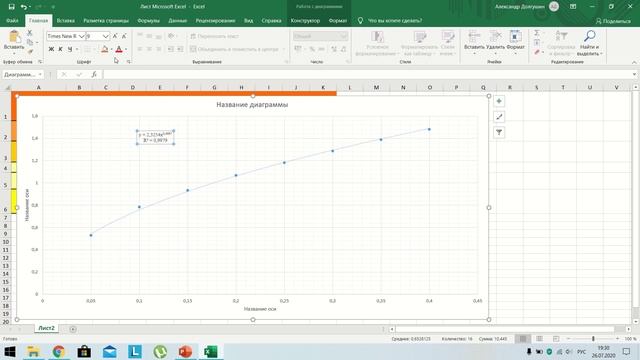Select Normal view in status bar

coord(523,339)
